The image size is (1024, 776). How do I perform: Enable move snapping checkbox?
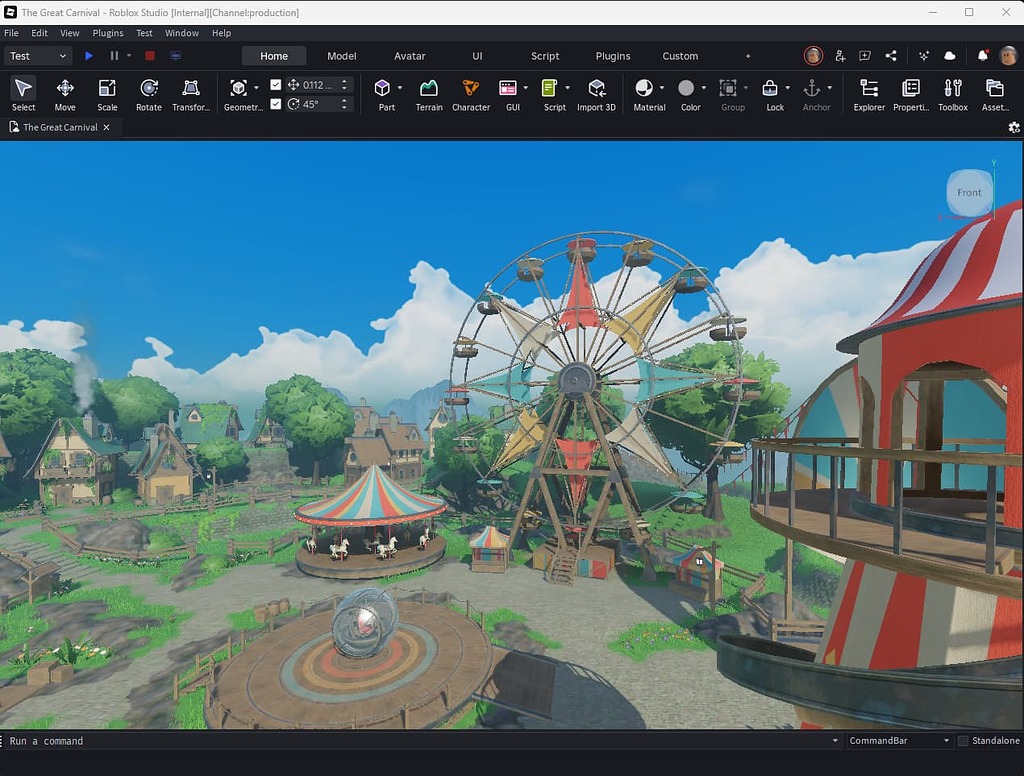pyautogui.click(x=276, y=84)
